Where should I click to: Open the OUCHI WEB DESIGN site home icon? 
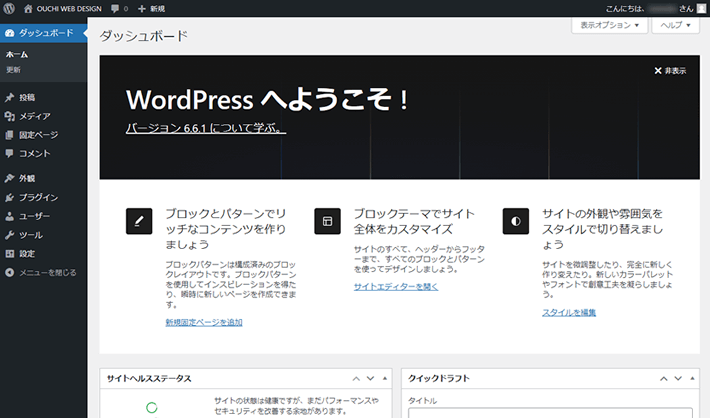click(x=28, y=9)
